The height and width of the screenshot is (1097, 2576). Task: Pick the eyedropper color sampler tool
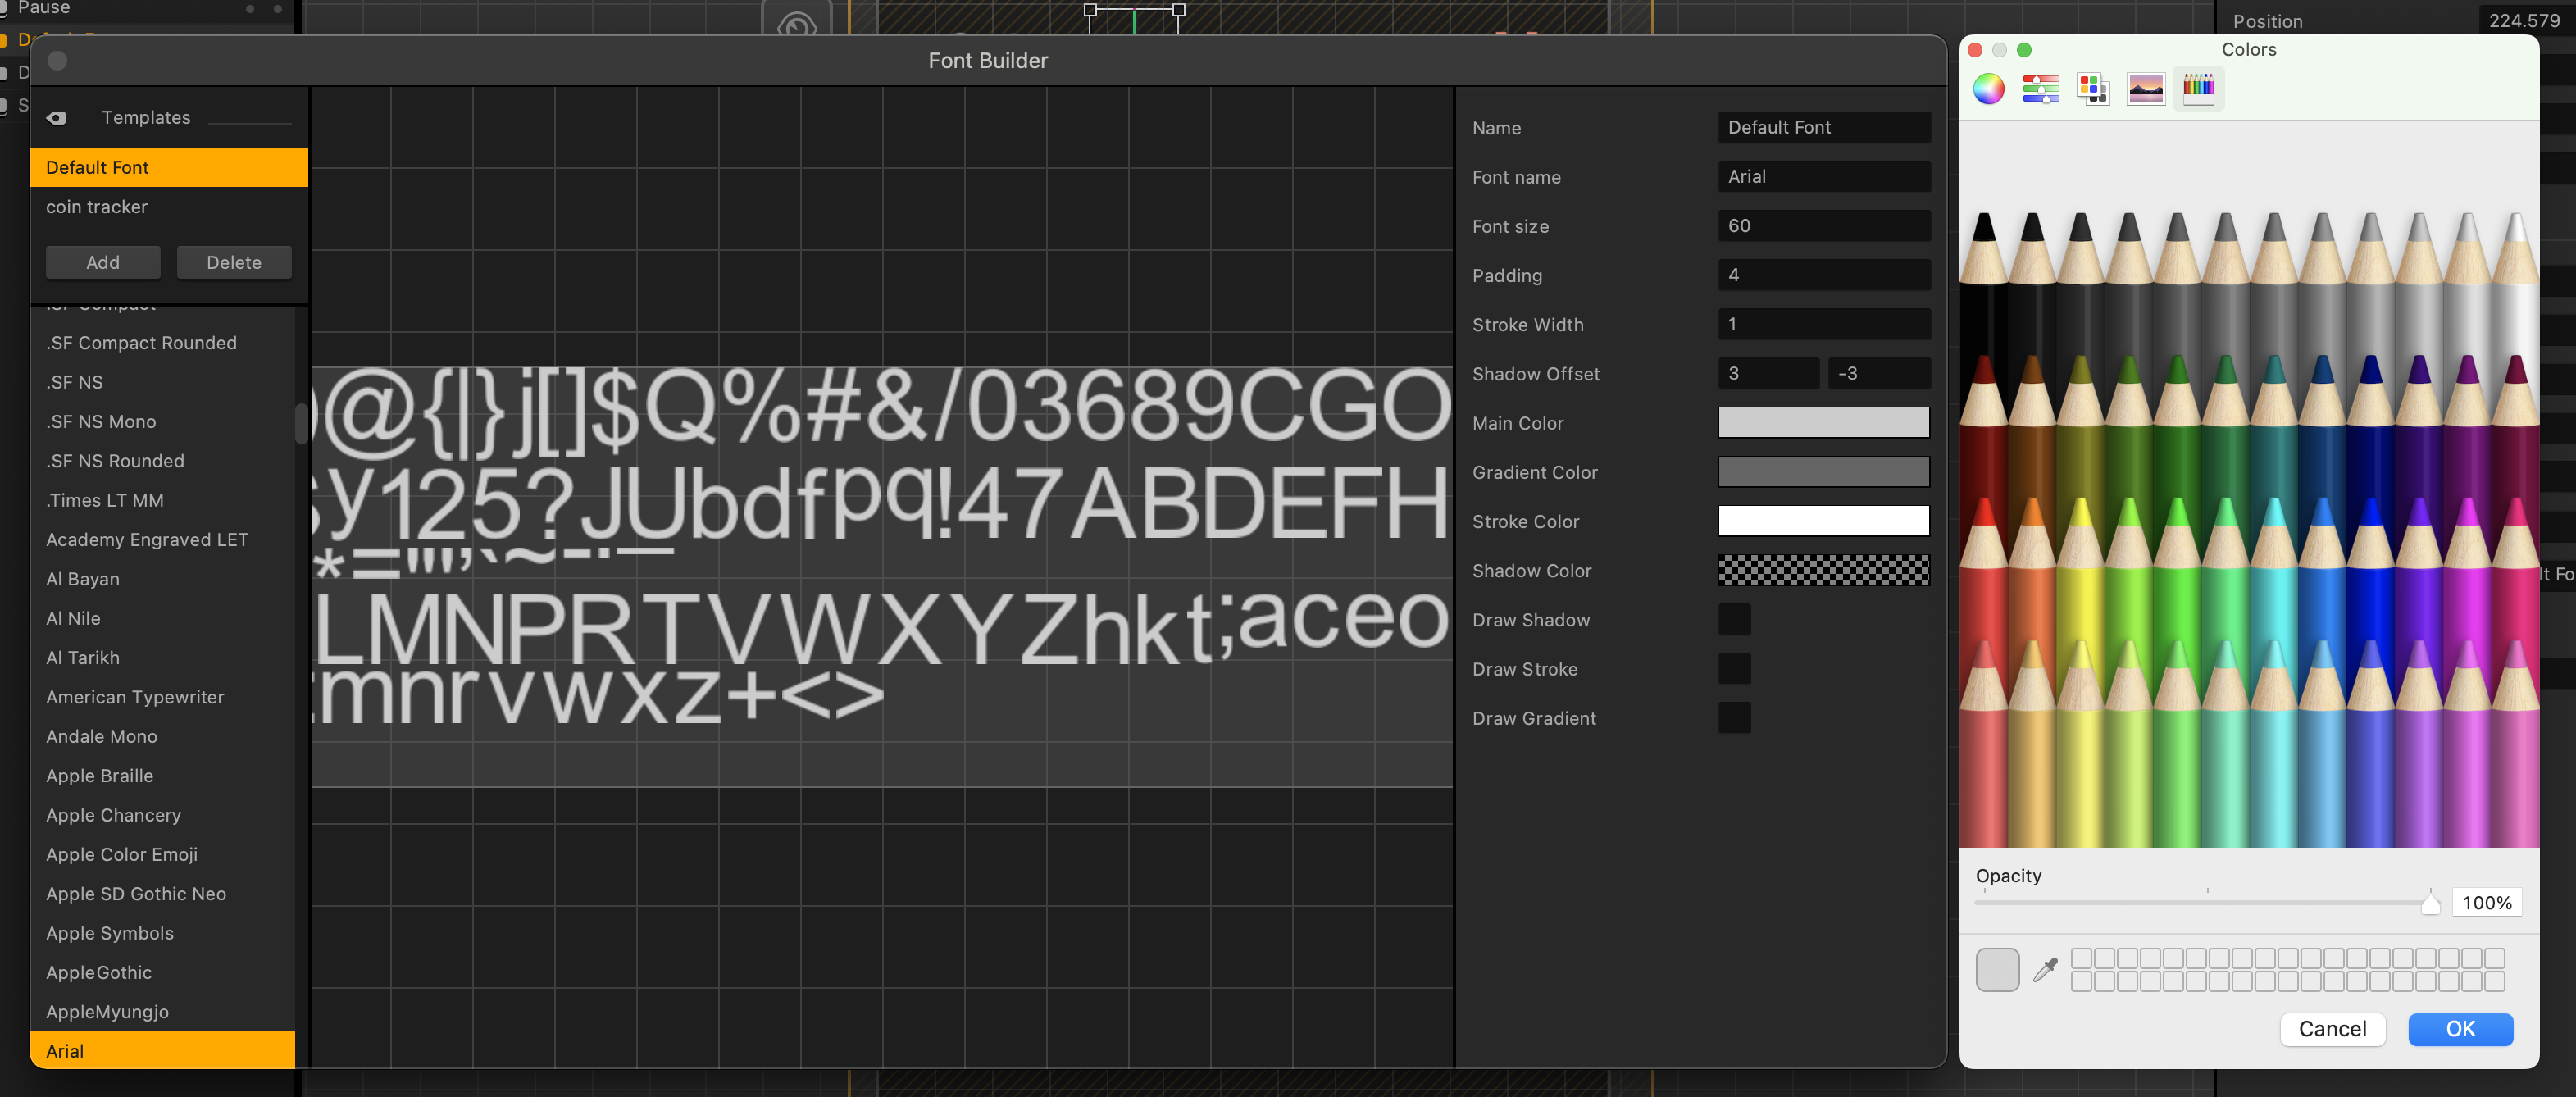2045,969
